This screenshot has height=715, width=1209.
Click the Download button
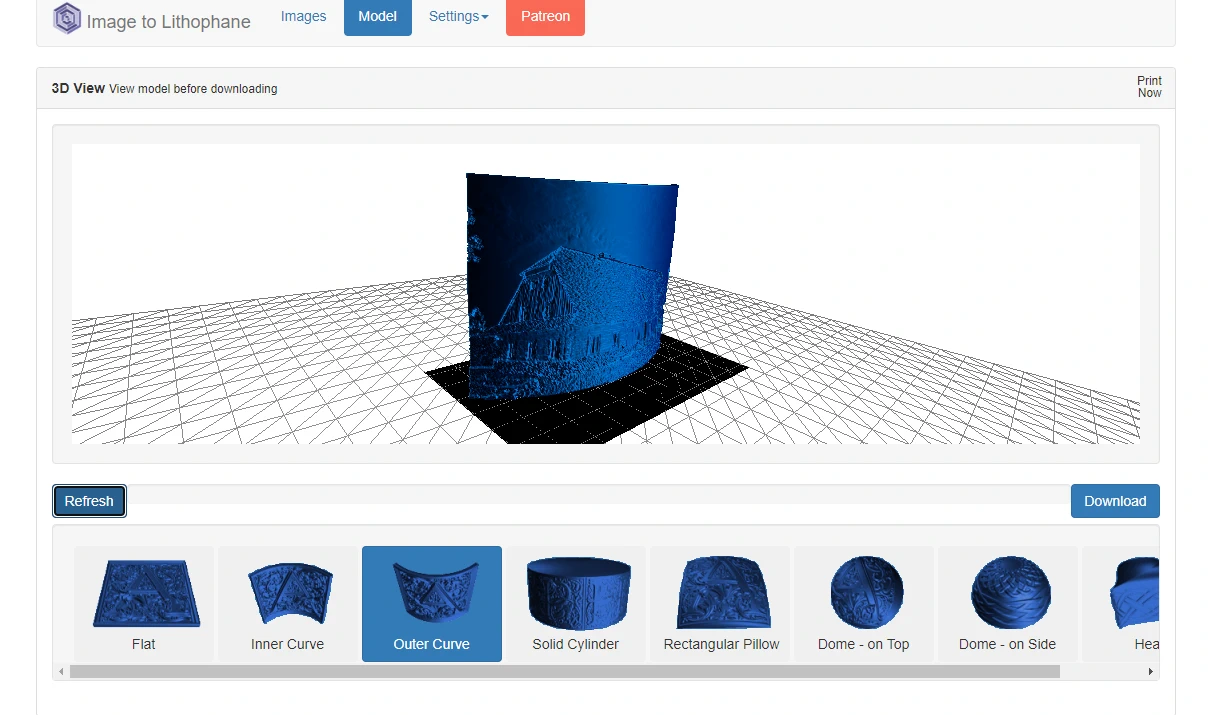coord(1115,501)
